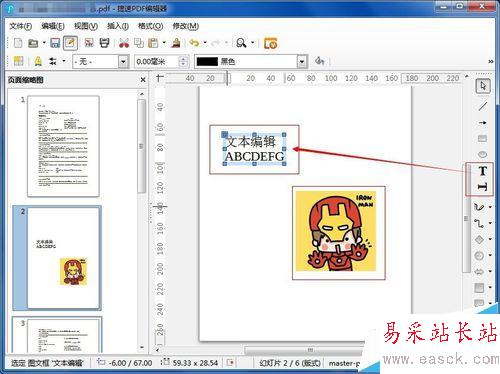This screenshot has height=374, width=500.
Task: Click the yellow highlight line icon
Action: pos(38,61)
